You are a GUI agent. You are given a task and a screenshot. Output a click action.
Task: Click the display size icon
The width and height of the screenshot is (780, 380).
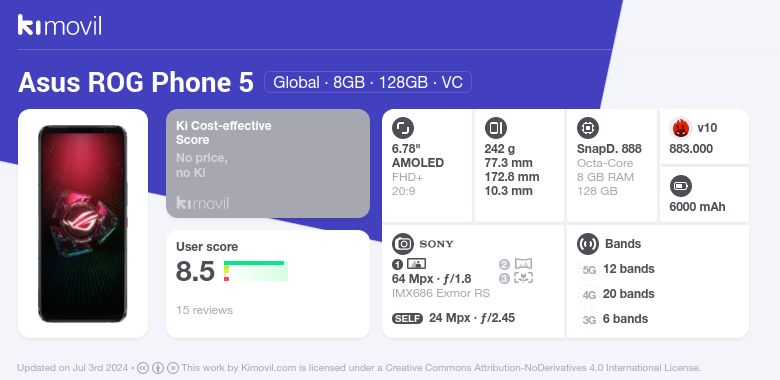tap(403, 128)
